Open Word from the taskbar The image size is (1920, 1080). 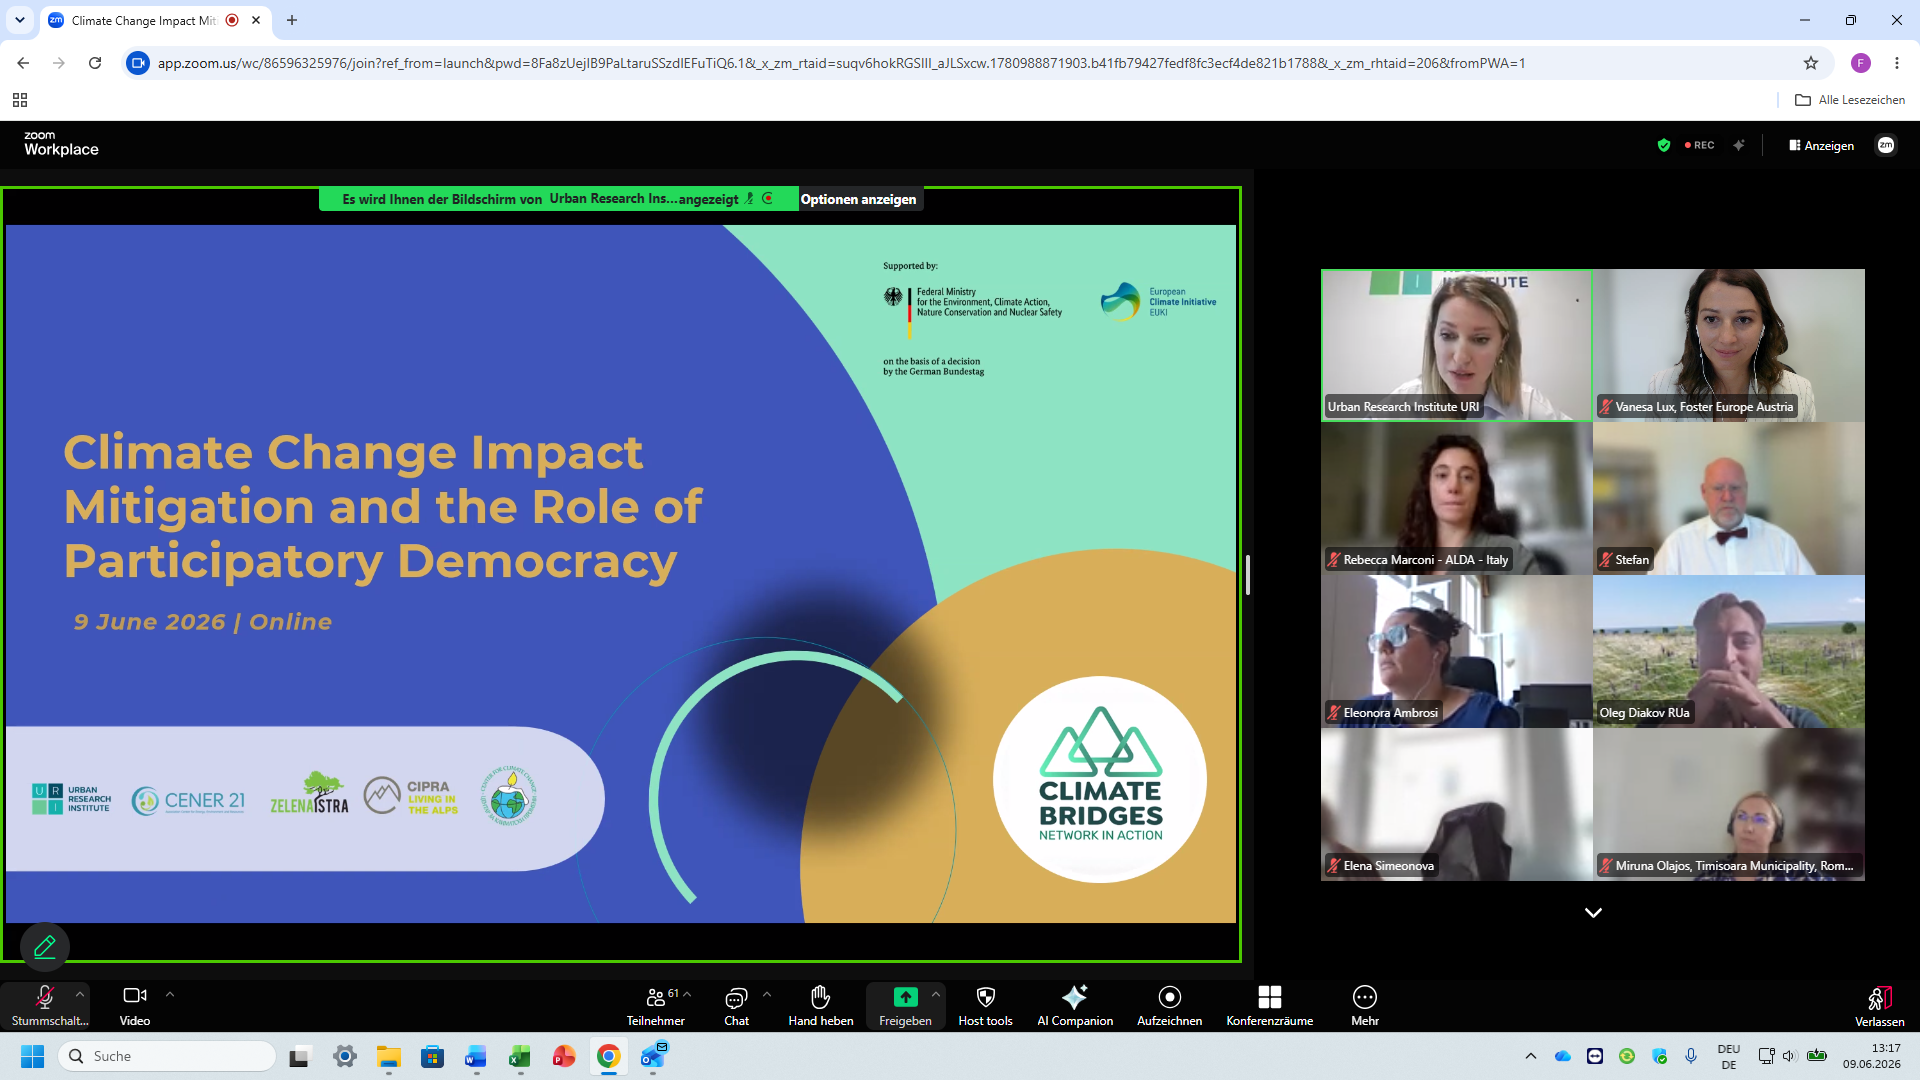476,1056
